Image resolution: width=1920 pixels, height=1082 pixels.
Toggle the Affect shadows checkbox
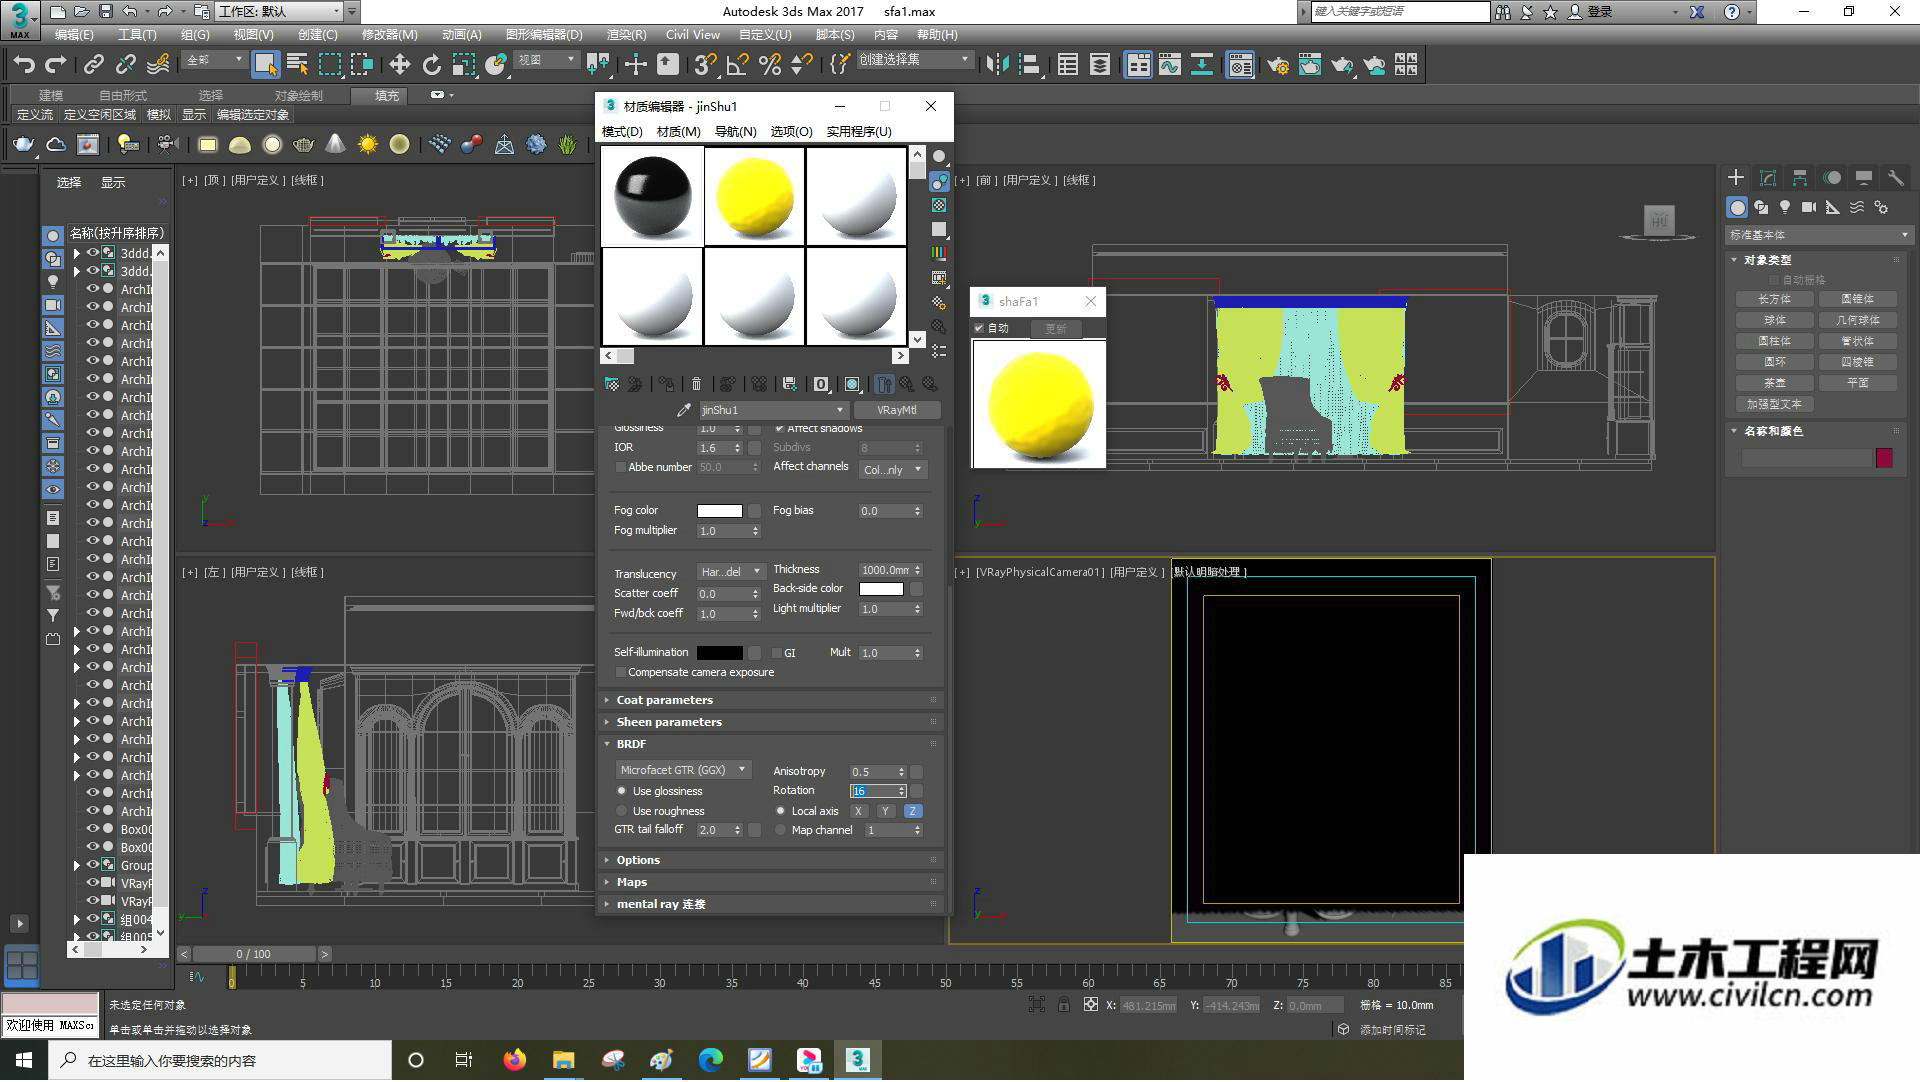[x=780, y=428]
